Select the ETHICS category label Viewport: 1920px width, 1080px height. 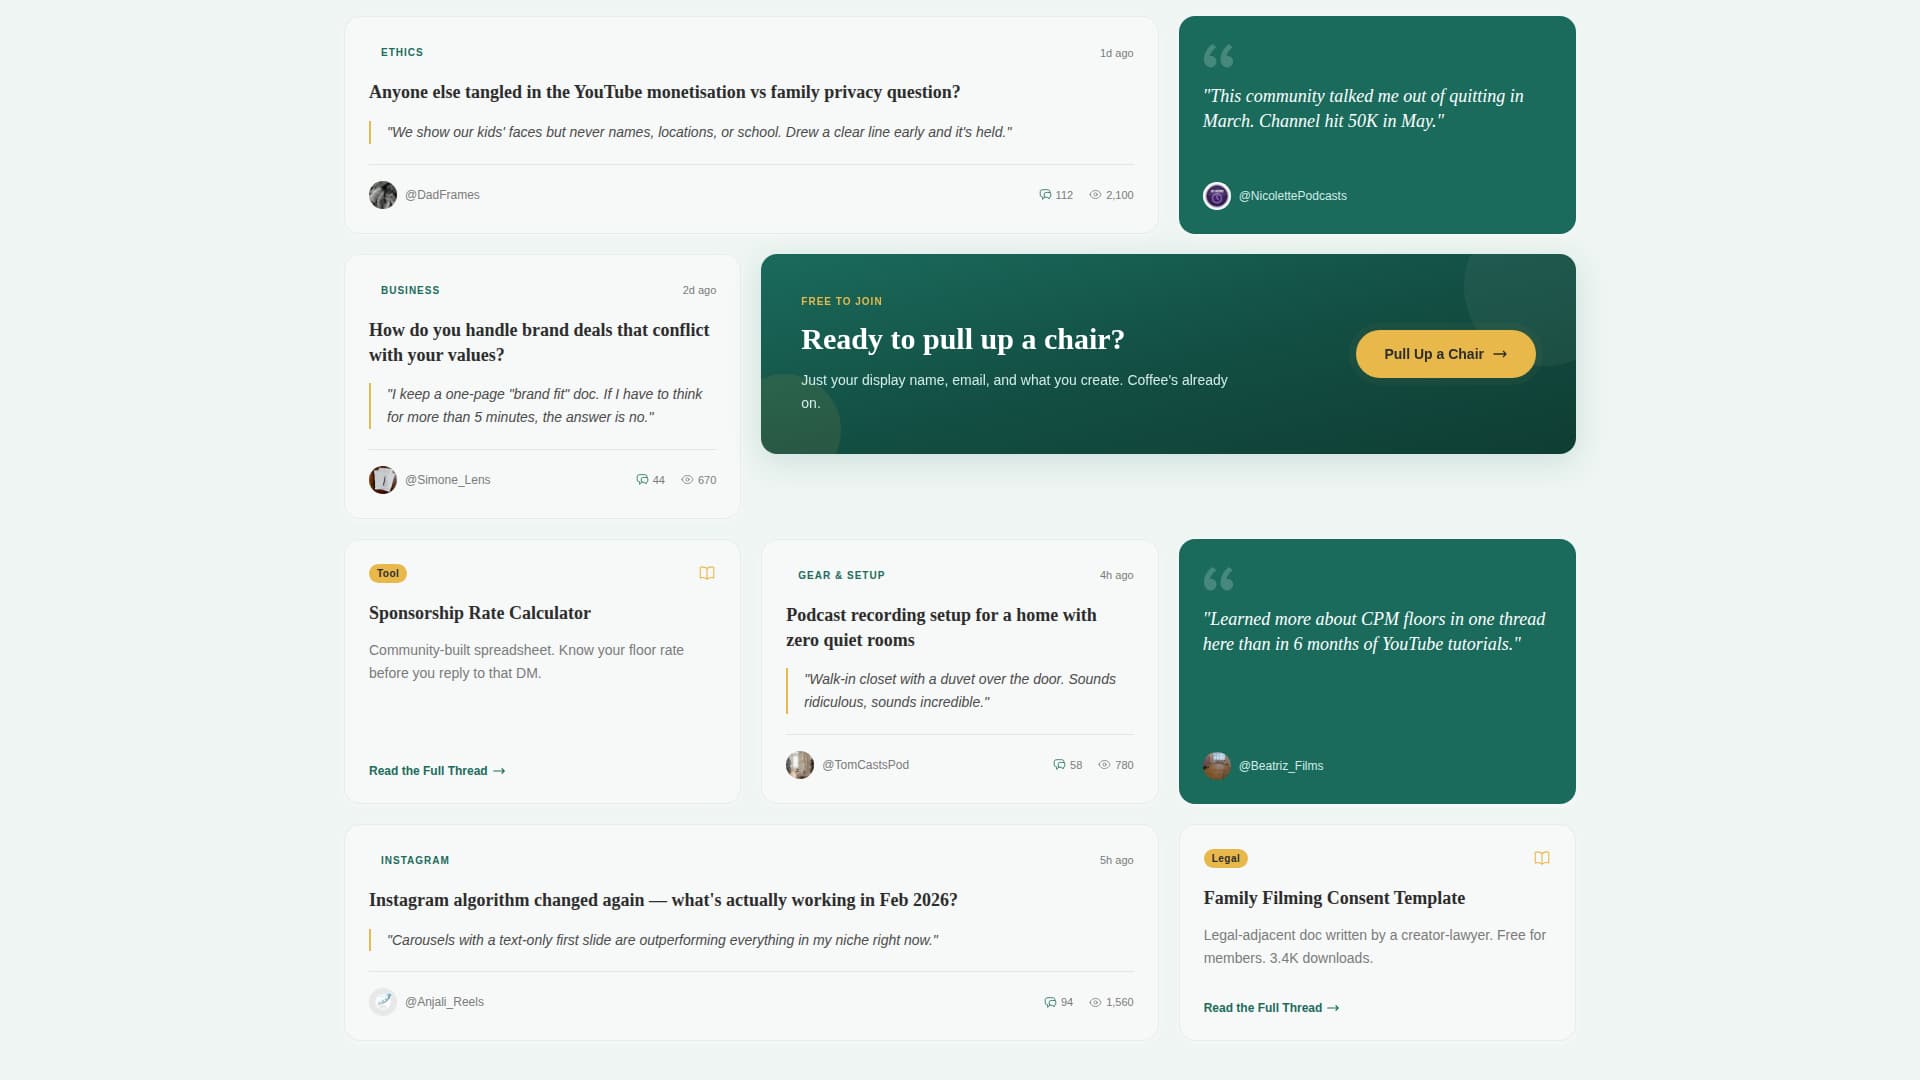401,52
